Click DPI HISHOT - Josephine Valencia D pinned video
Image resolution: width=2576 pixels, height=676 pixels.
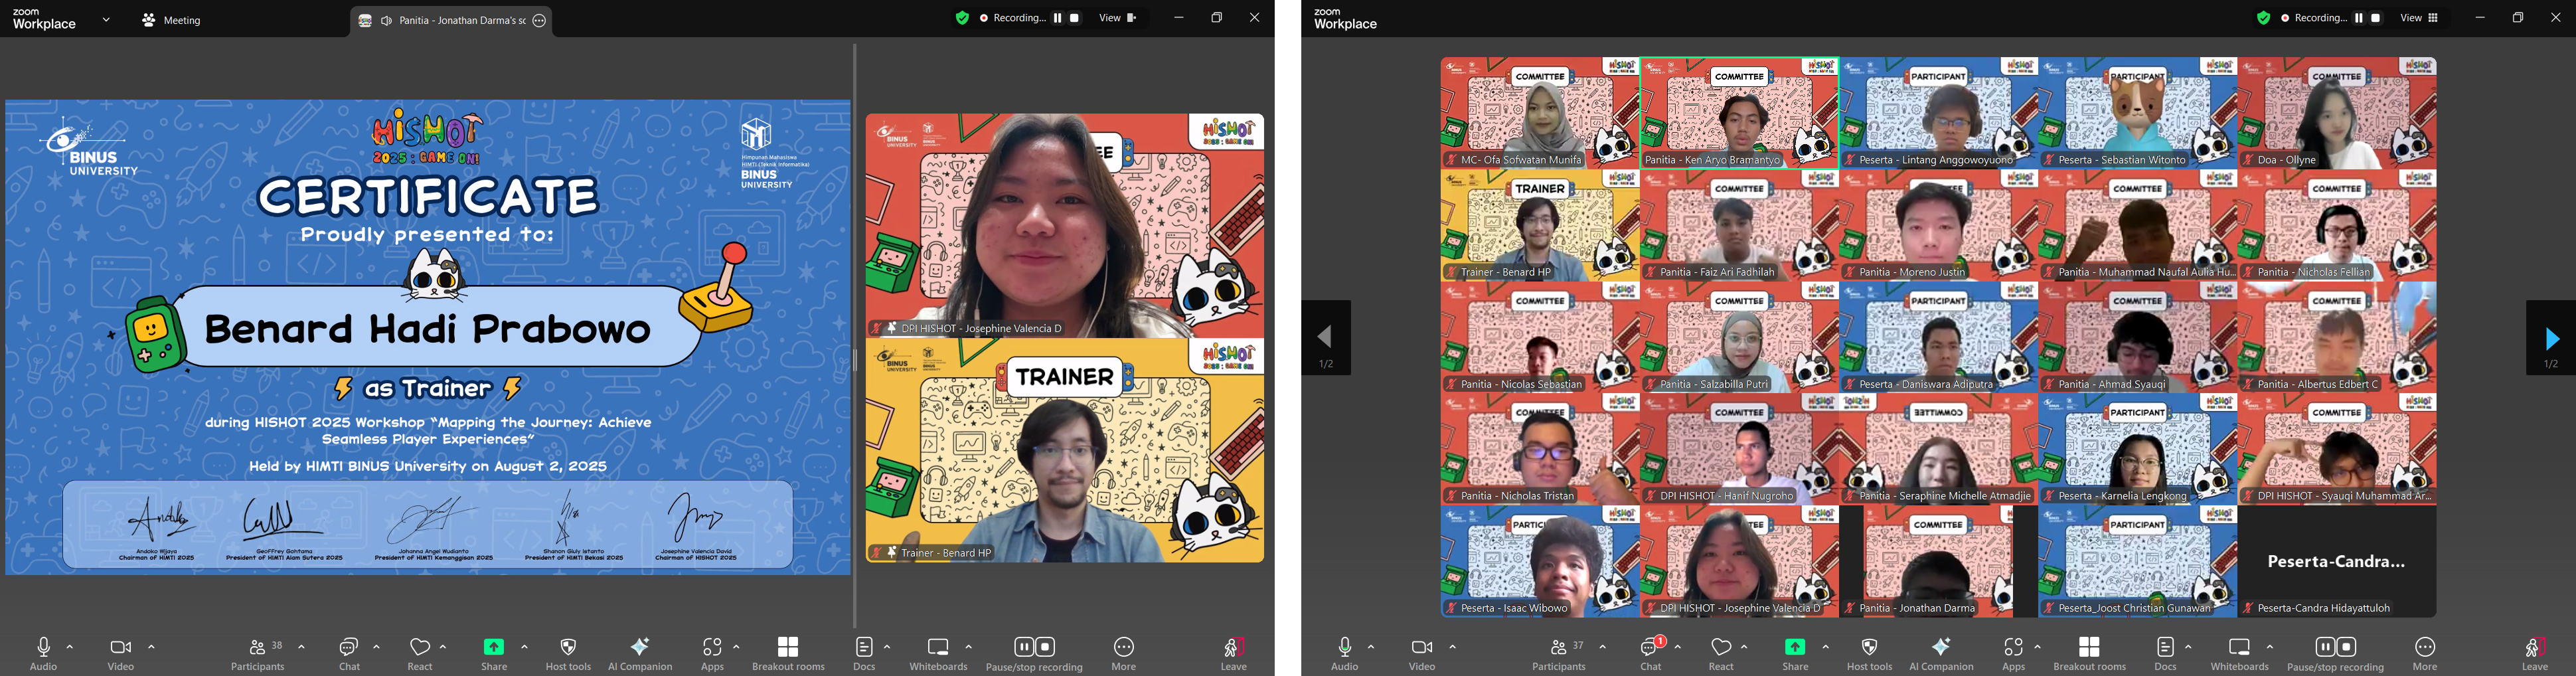1065,225
